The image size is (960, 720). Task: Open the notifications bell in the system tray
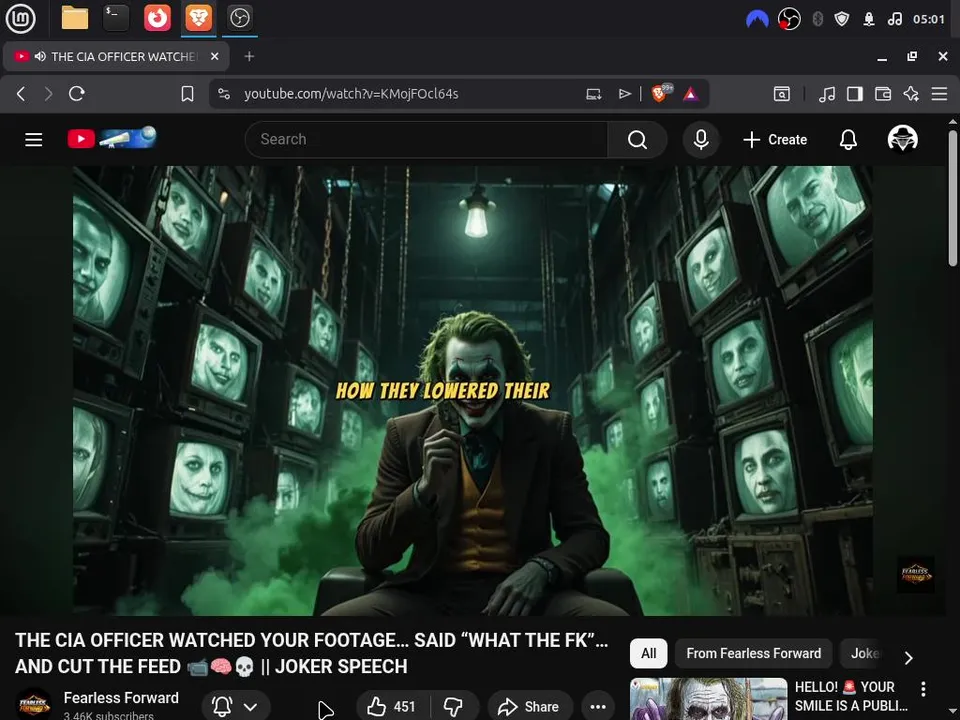(869, 20)
